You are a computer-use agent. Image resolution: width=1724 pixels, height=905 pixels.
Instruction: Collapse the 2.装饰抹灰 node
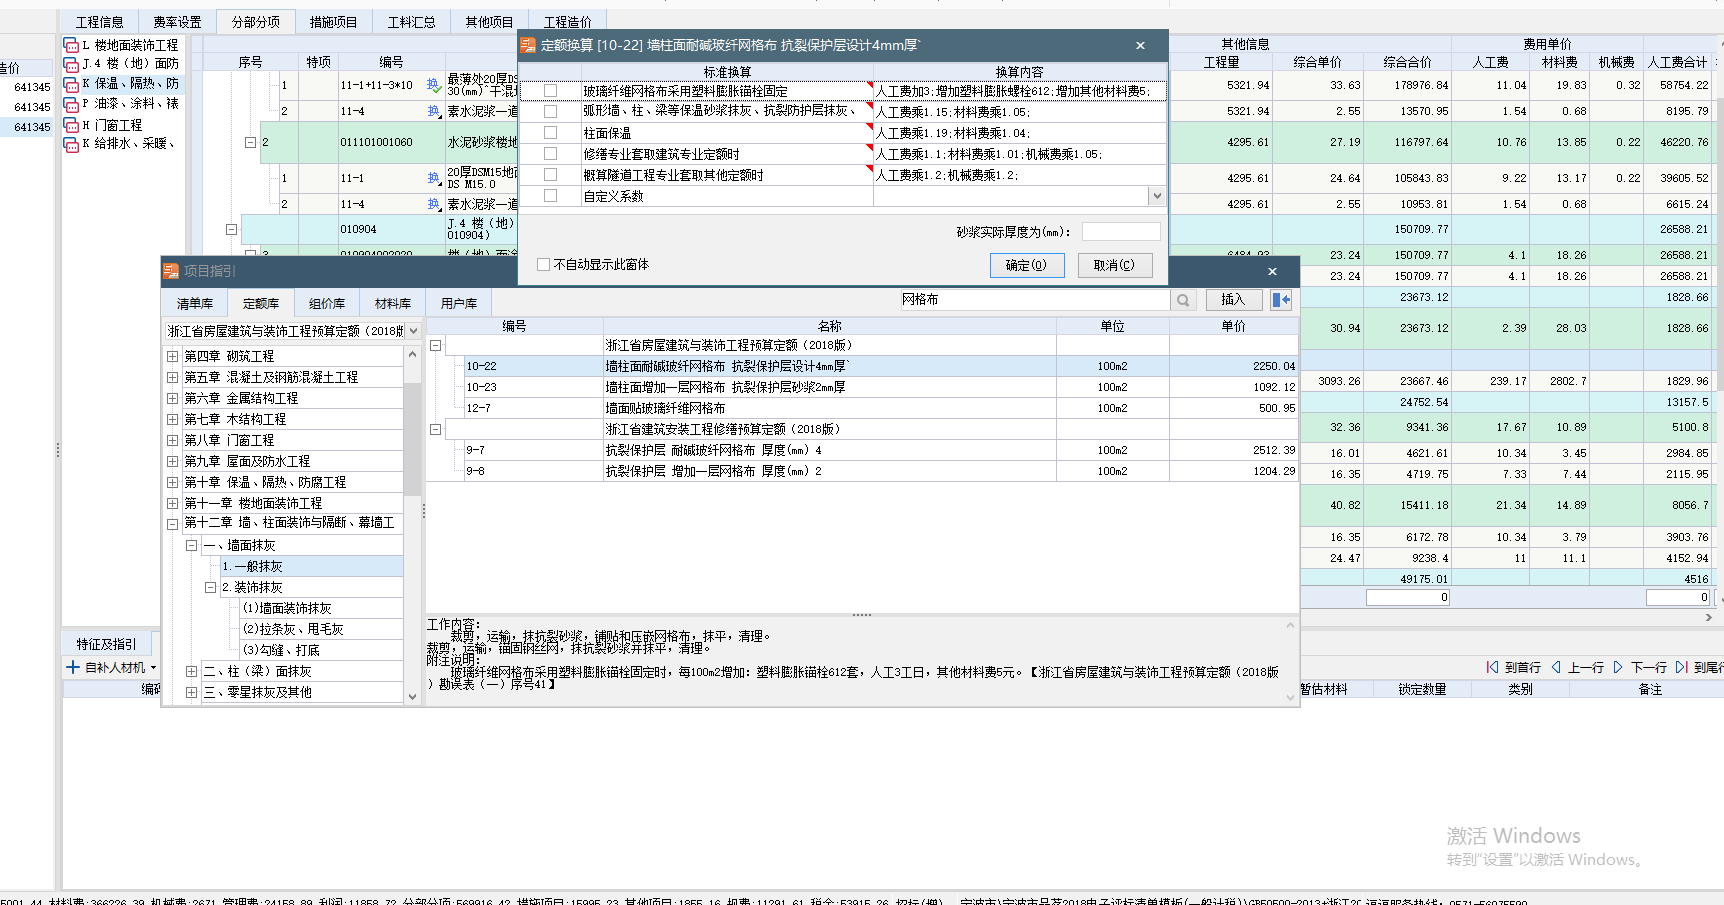(x=210, y=587)
